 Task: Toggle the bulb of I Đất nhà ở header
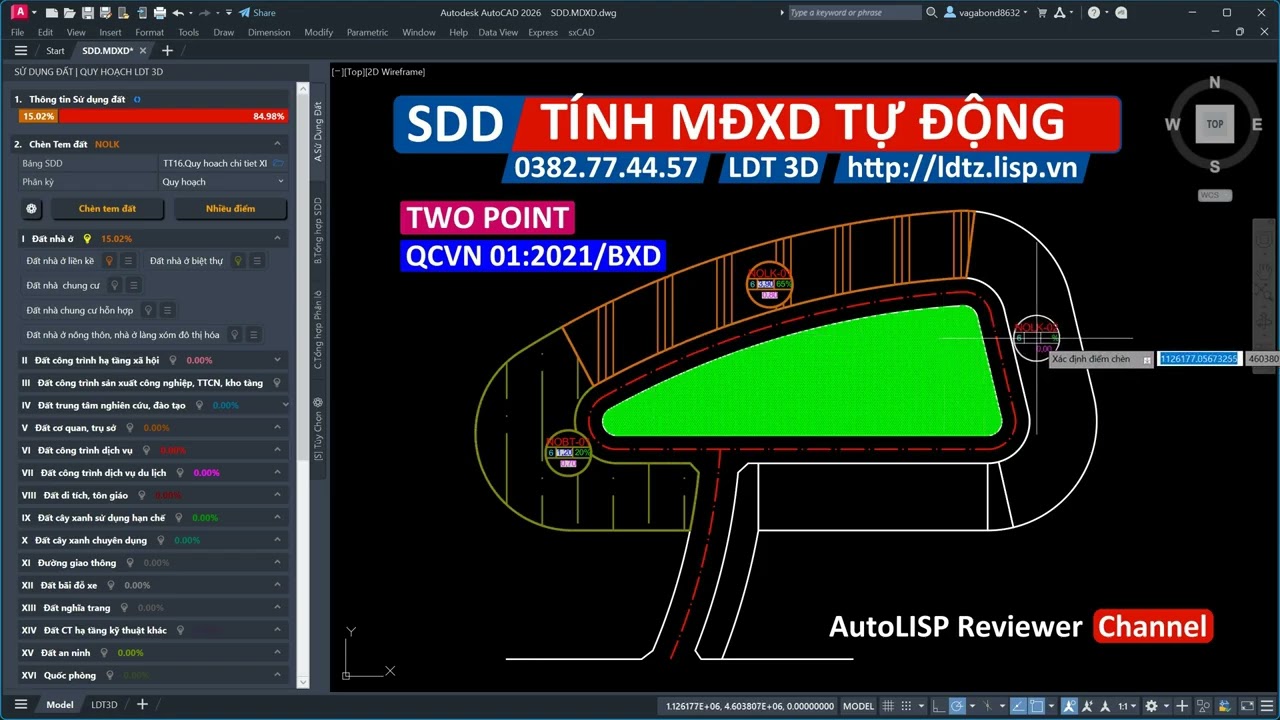tap(87, 239)
